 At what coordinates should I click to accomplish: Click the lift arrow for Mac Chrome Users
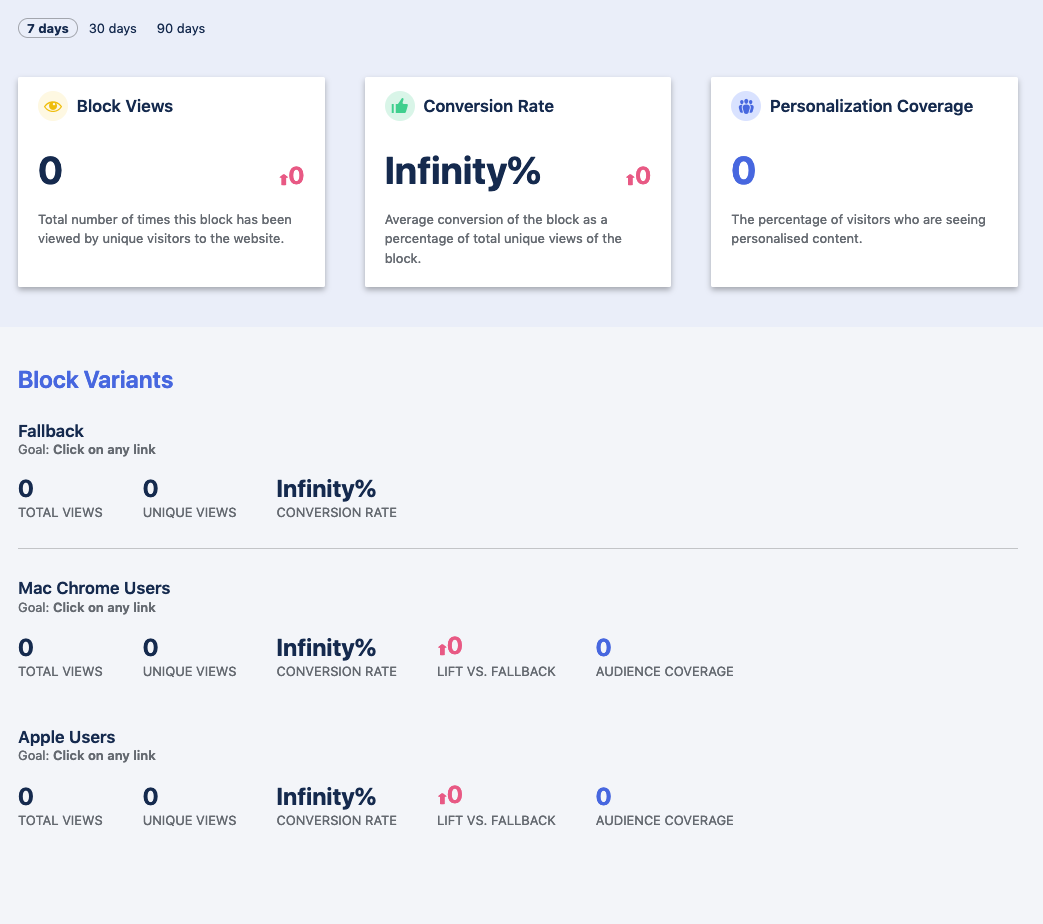pyautogui.click(x=442, y=649)
